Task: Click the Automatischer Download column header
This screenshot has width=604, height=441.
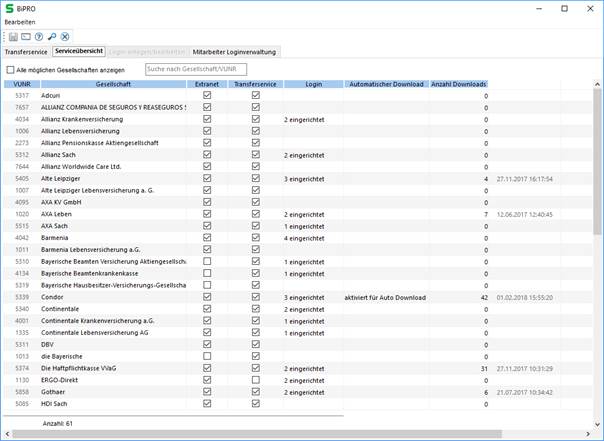Action: pyautogui.click(x=385, y=84)
